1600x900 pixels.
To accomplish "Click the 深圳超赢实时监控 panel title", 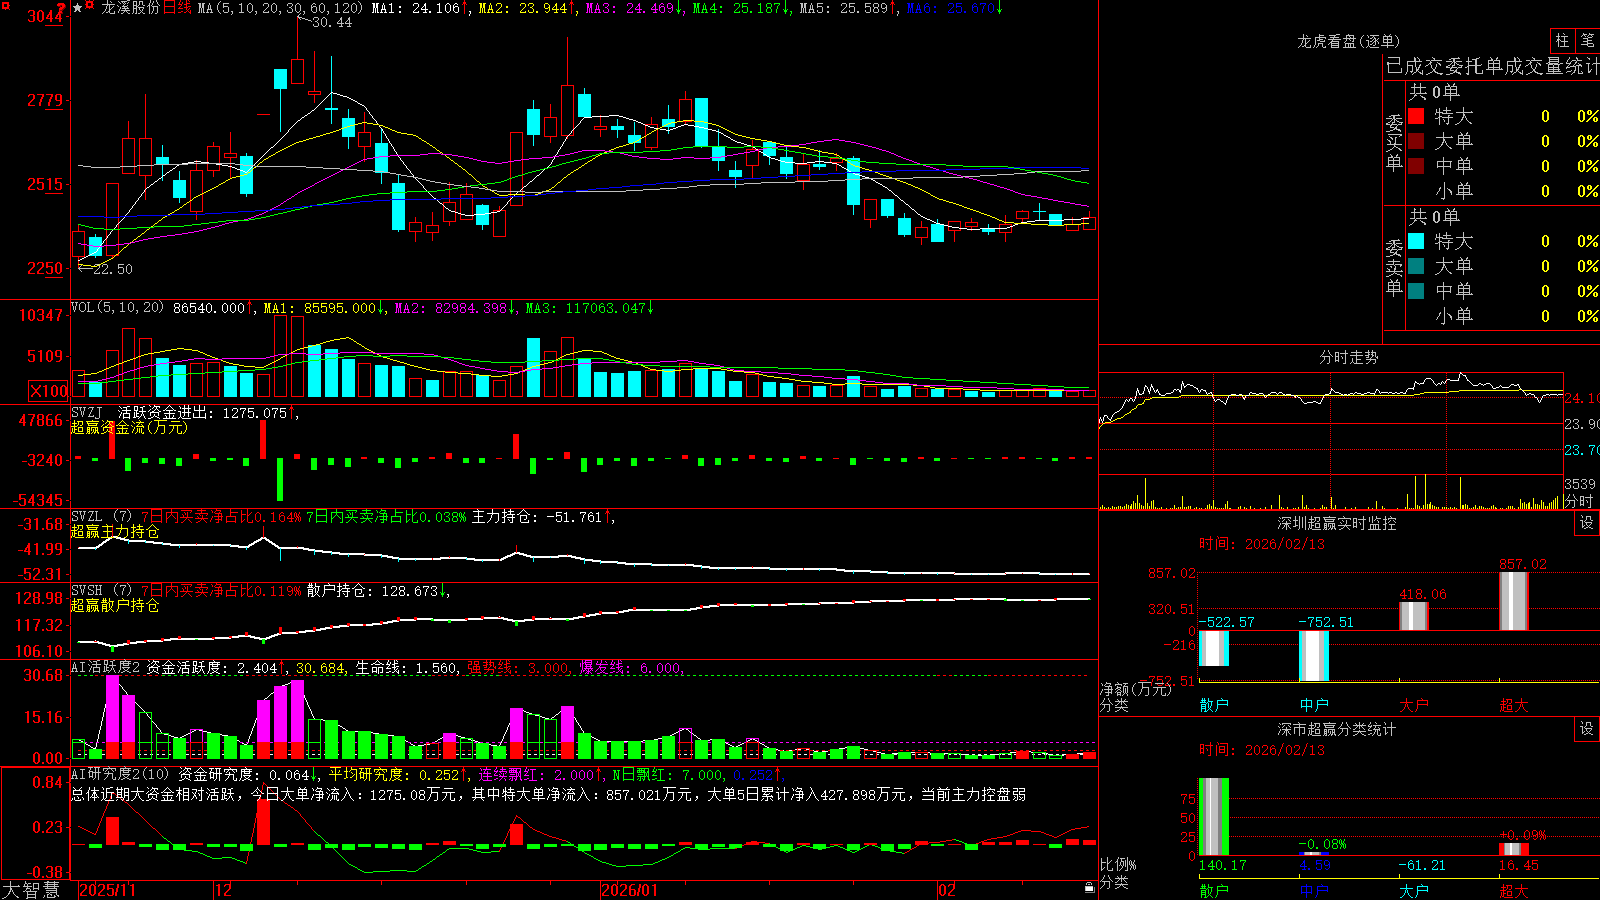I will [x=1336, y=523].
